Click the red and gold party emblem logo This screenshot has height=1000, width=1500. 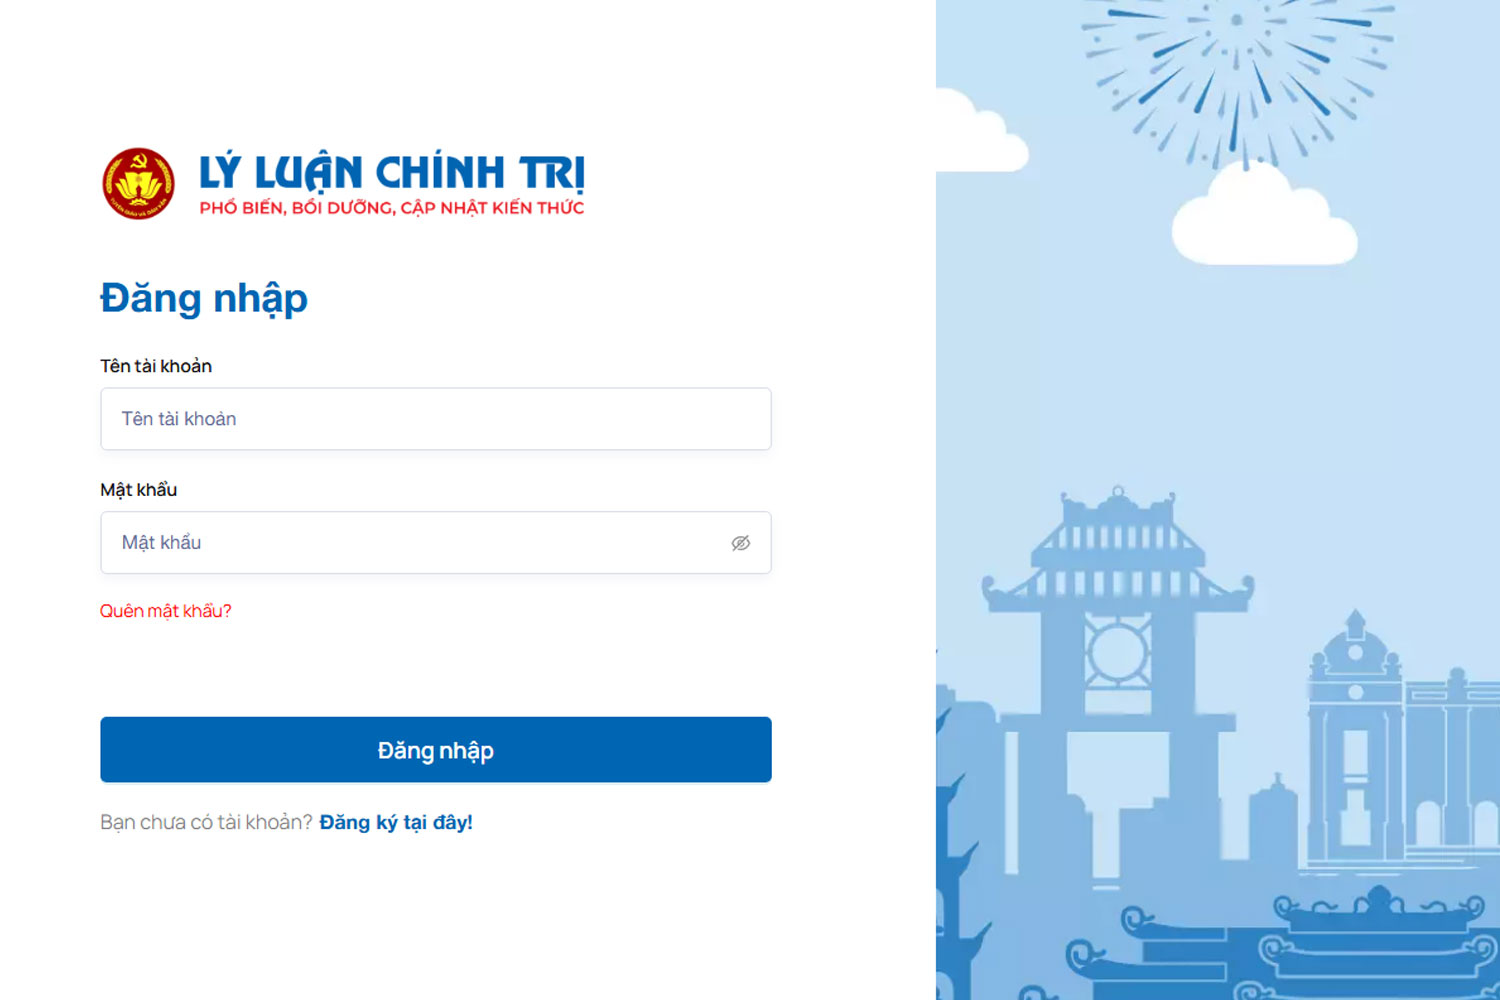point(138,183)
